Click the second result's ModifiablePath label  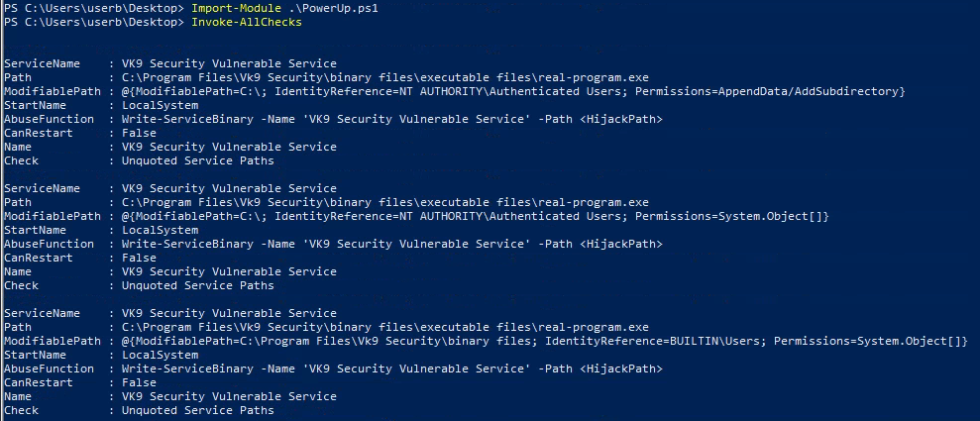pyautogui.click(x=50, y=216)
